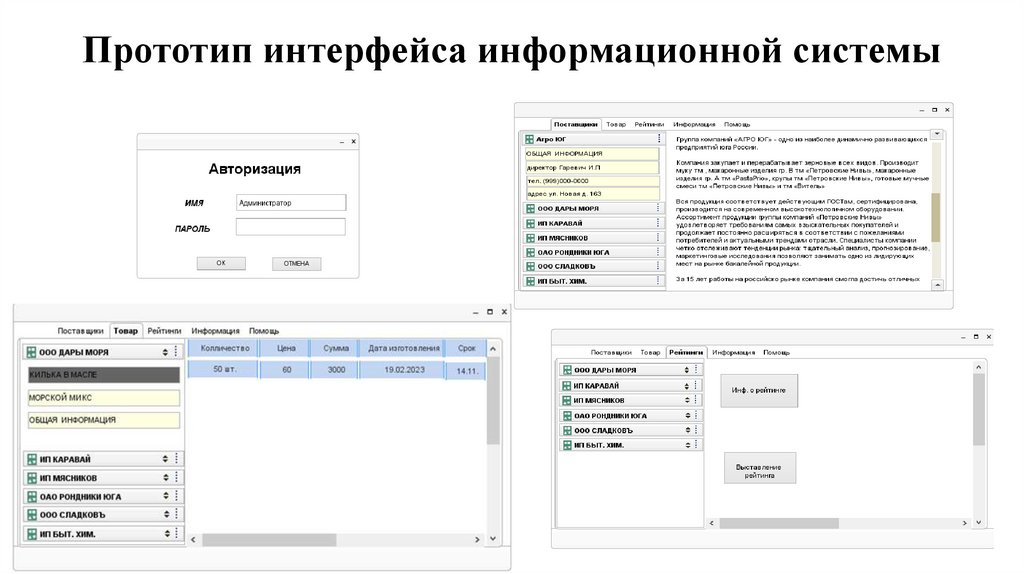Click the тел. (999)000-0000 info row

coord(592,181)
